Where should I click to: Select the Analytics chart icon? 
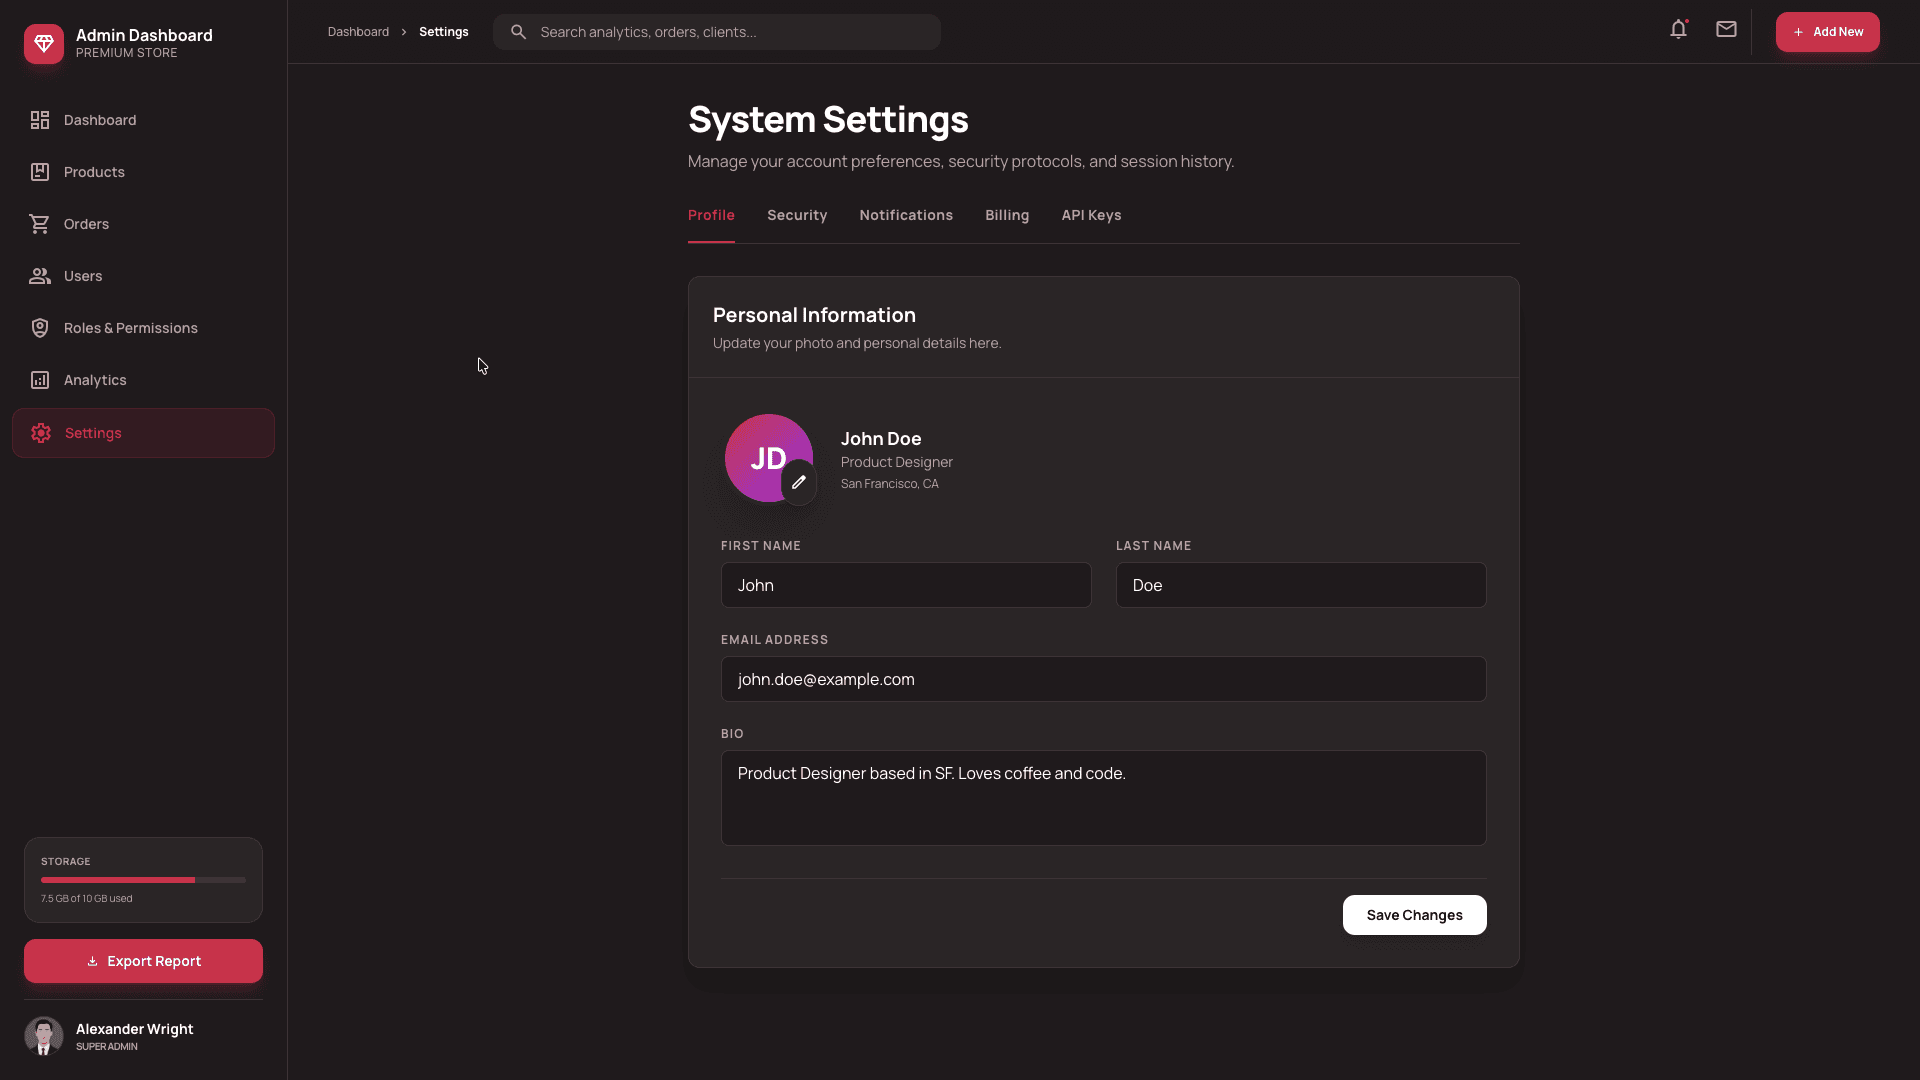pos(39,380)
